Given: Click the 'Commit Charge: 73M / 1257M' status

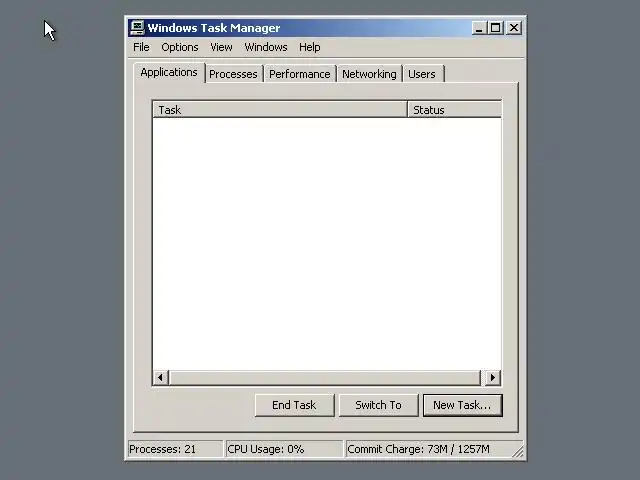Looking at the screenshot, I should [x=418, y=449].
